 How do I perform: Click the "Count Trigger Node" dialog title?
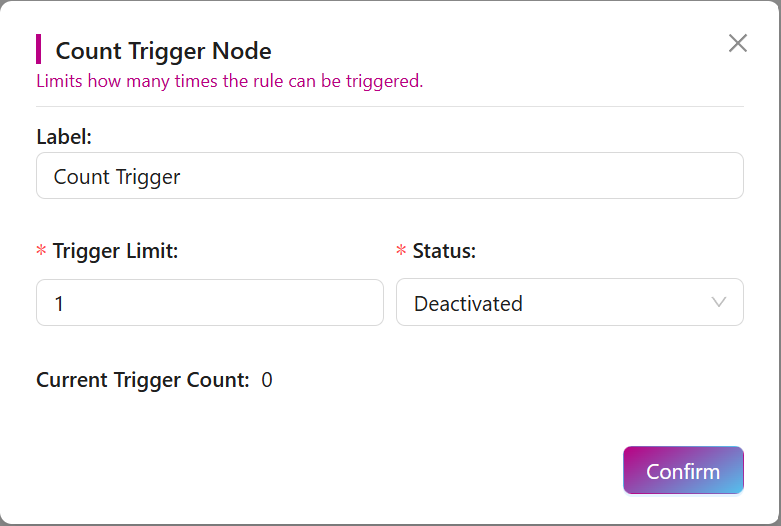pyautogui.click(x=163, y=51)
